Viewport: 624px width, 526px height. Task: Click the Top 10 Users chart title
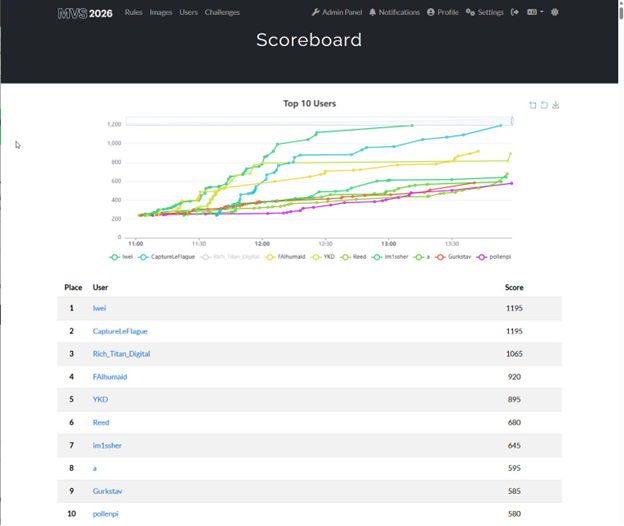pyautogui.click(x=310, y=104)
